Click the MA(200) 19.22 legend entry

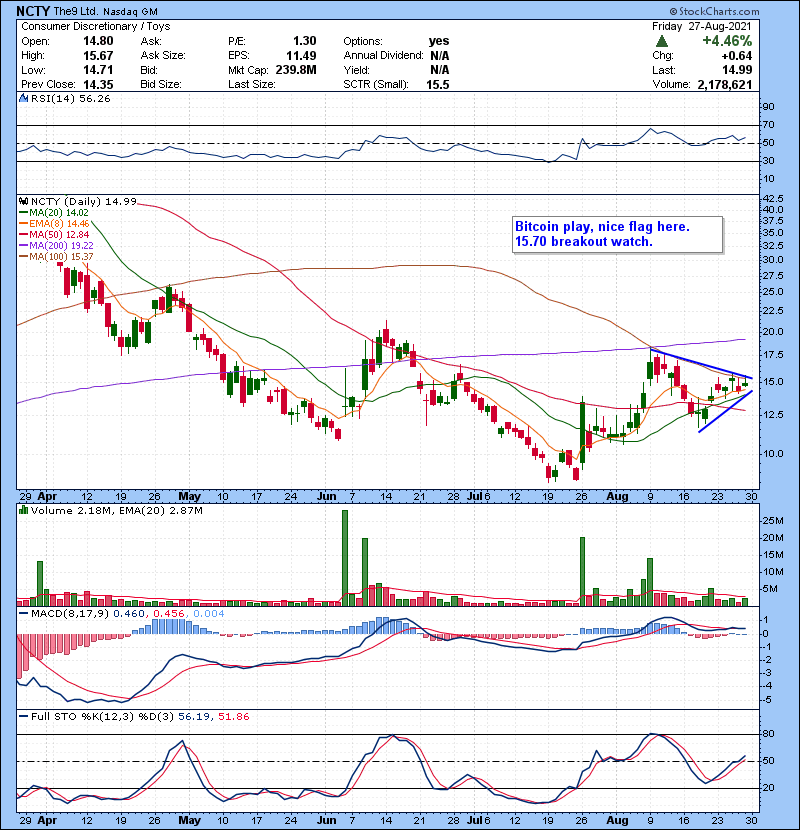(56, 246)
